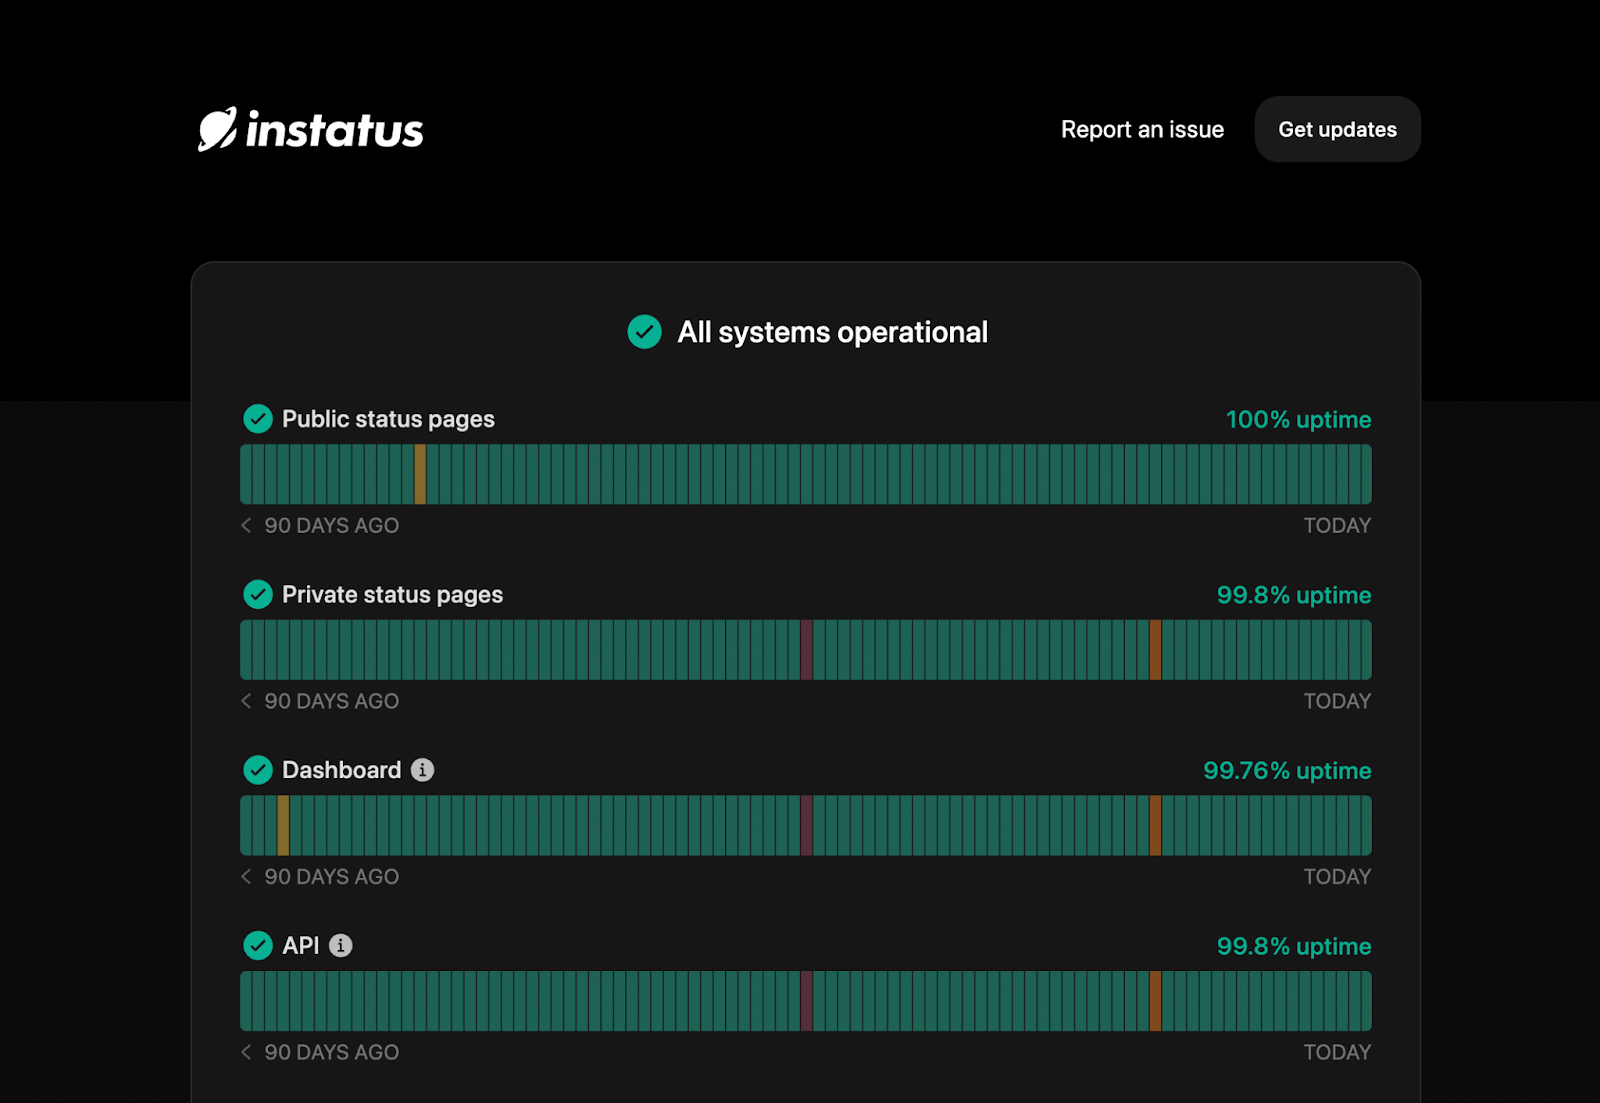1600x1103 pixels.
Task: Go back with the Public status pages 90 days chevron
Action: tap(246, 526)
